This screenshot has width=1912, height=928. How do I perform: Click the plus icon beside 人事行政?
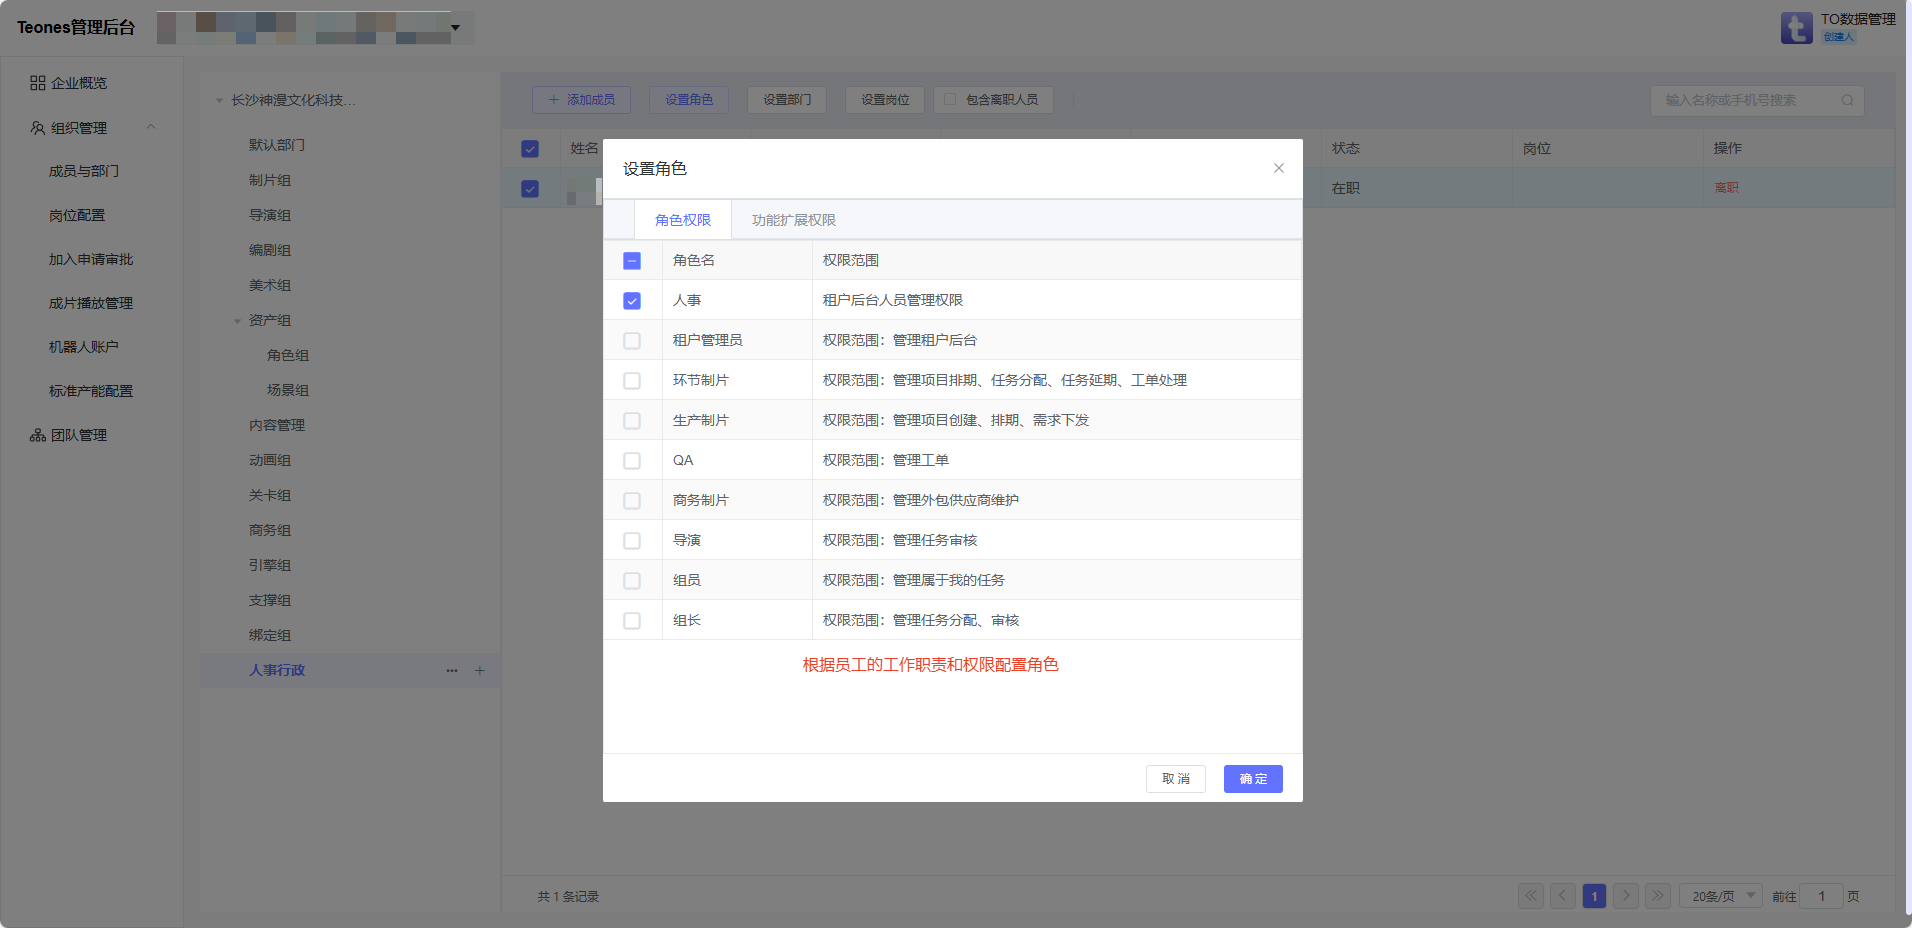pos(480,671)
